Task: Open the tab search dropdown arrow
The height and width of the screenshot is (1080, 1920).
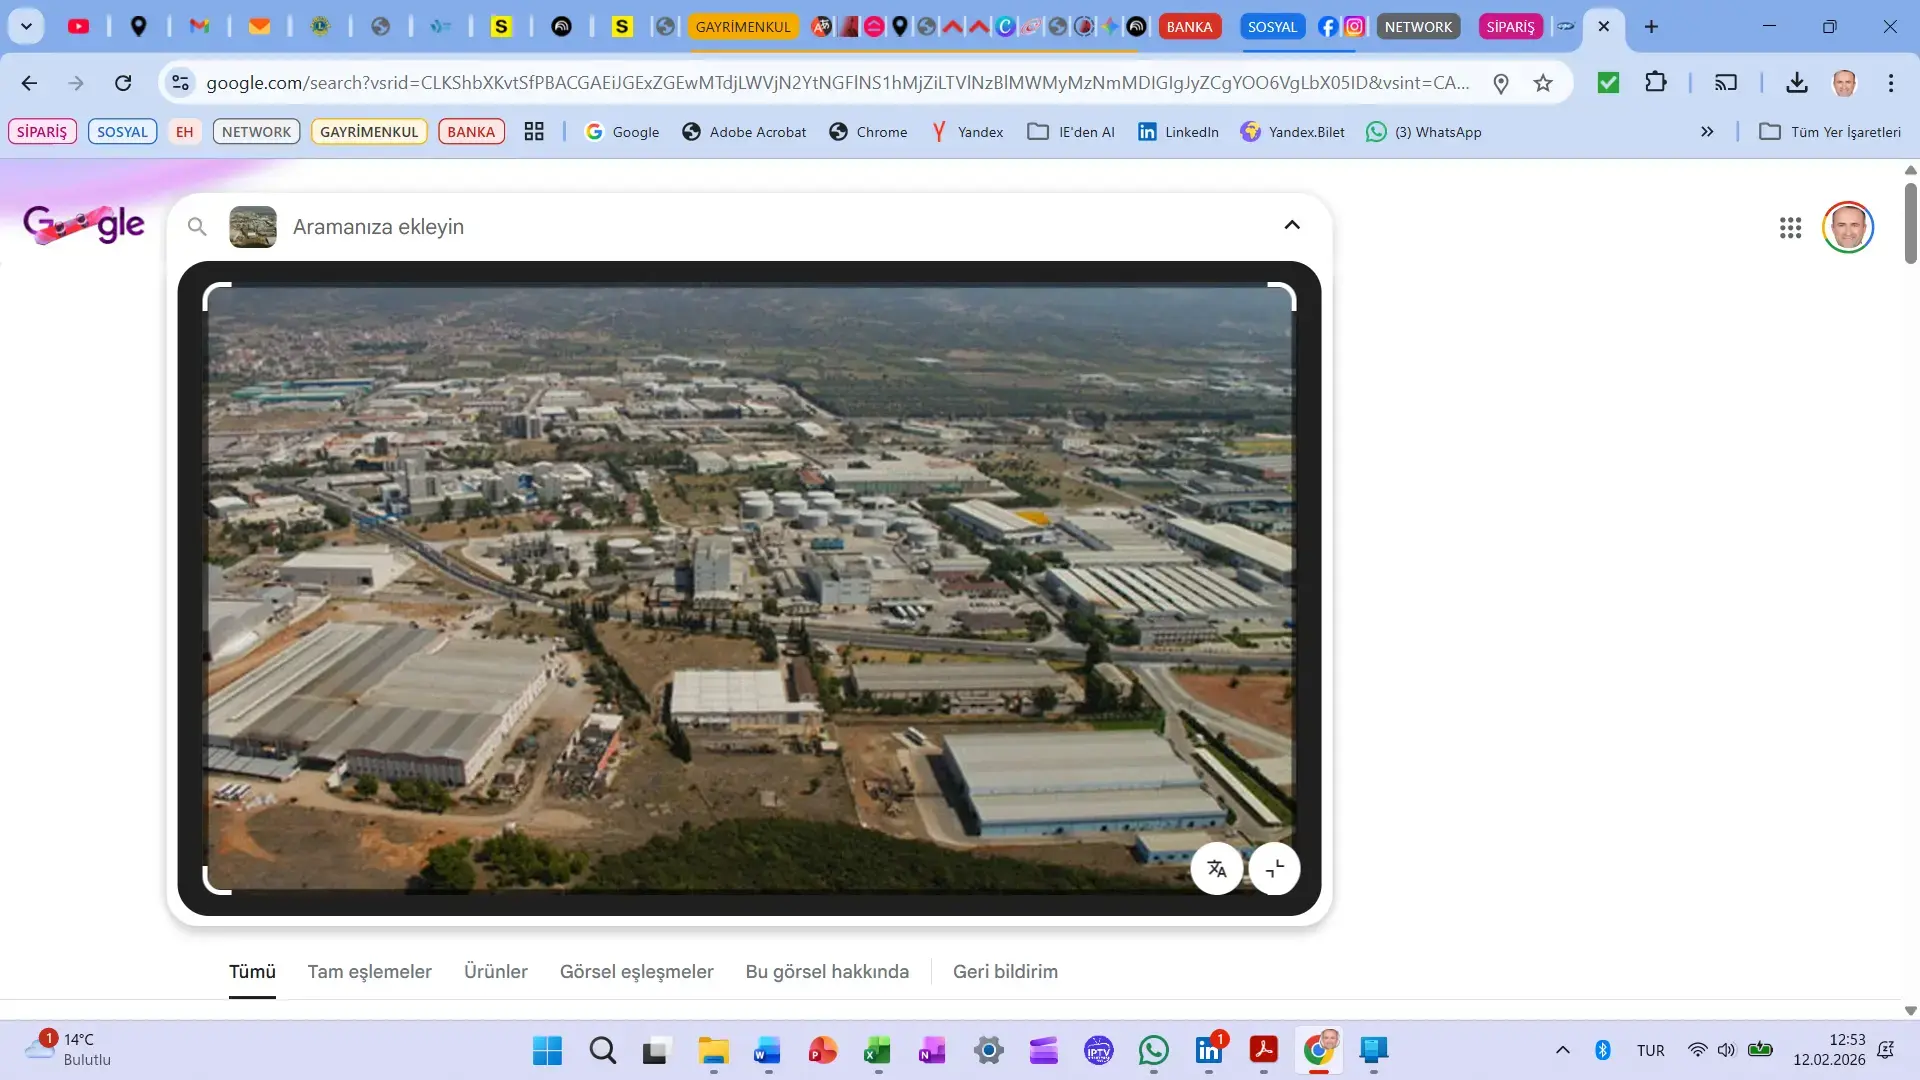Action: pos(27,27)
